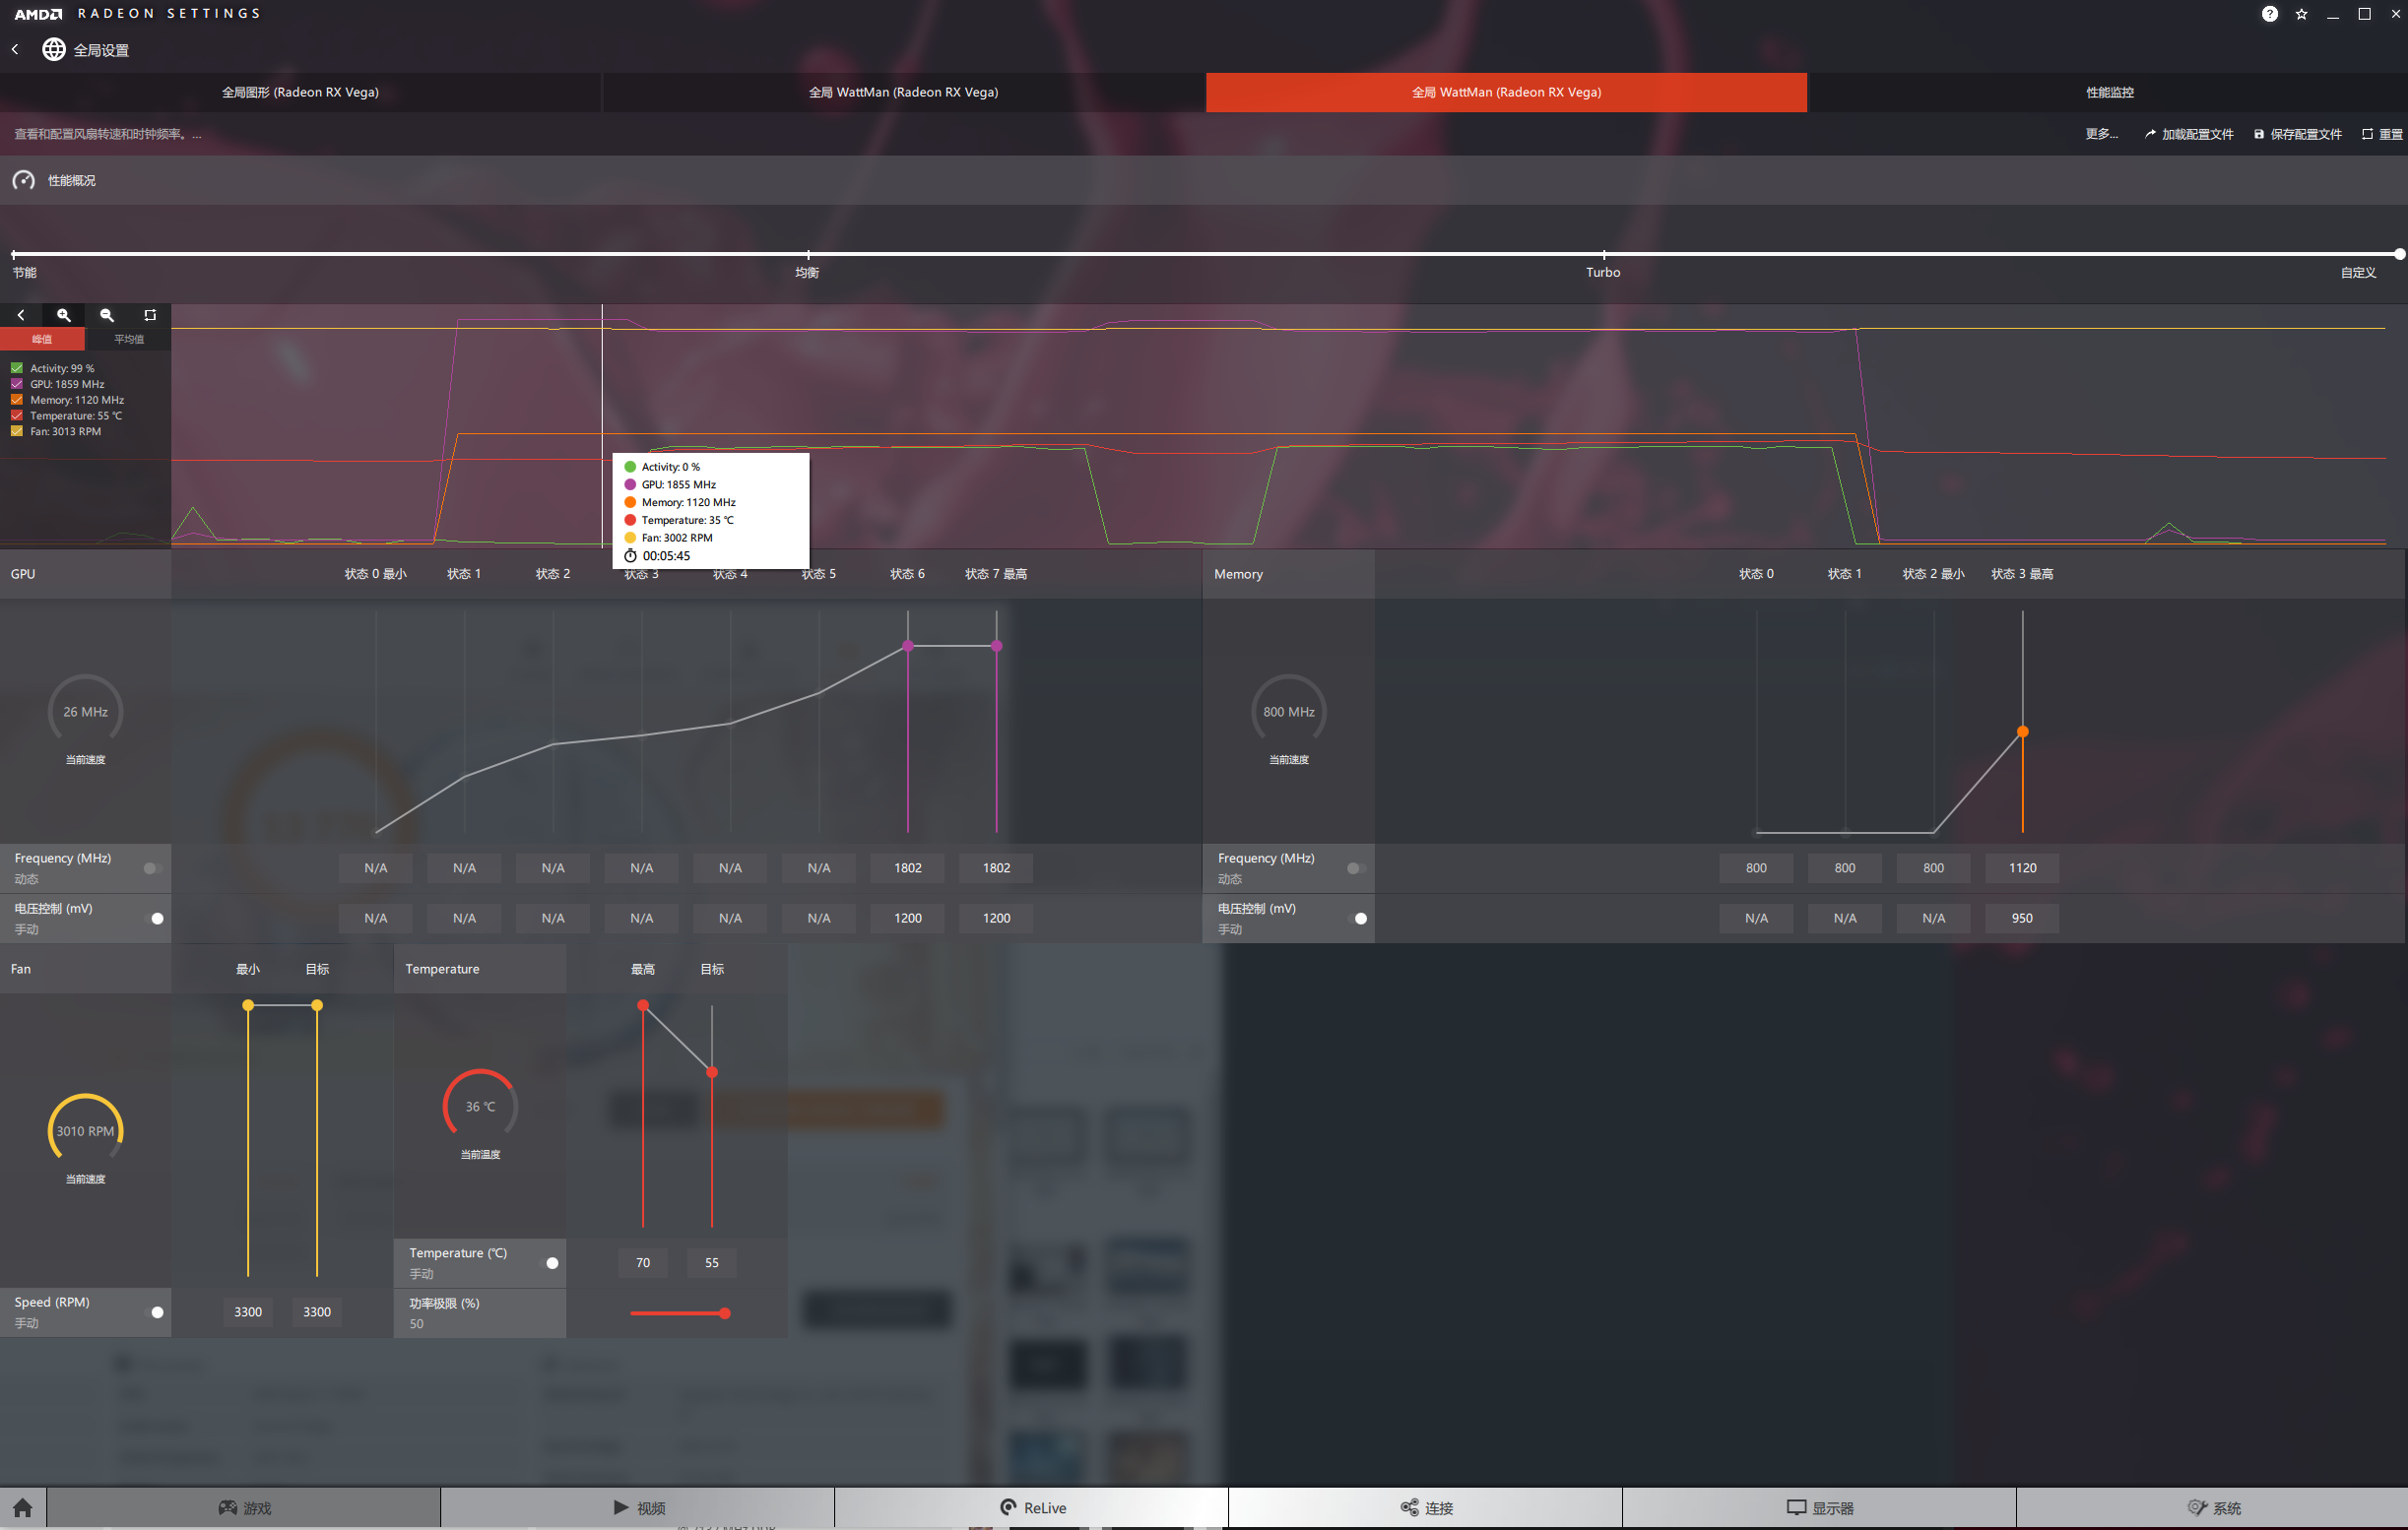Click fan 目标 speed field 3300
This screenshot has height=1530, width=2408.
pos(317,1312)
